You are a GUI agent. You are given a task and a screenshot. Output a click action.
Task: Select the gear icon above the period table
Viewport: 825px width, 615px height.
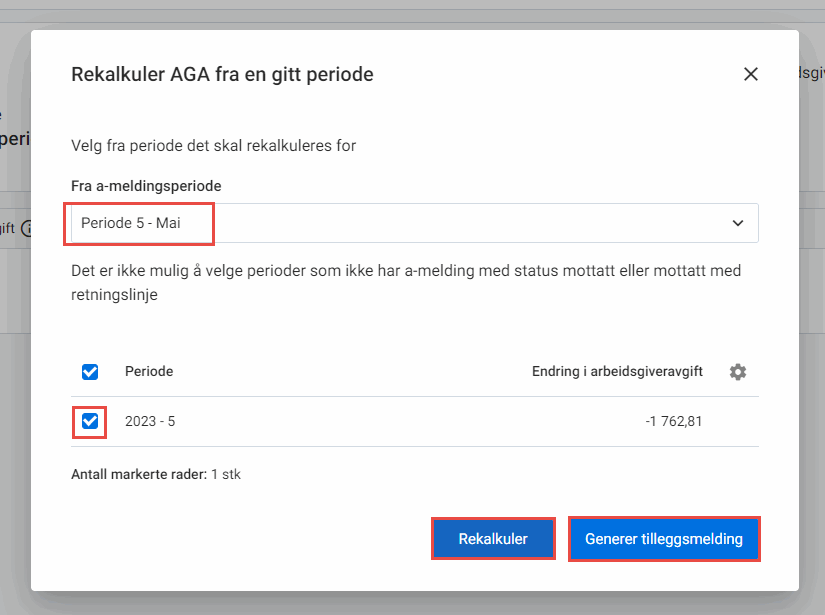tap(738, 372)
